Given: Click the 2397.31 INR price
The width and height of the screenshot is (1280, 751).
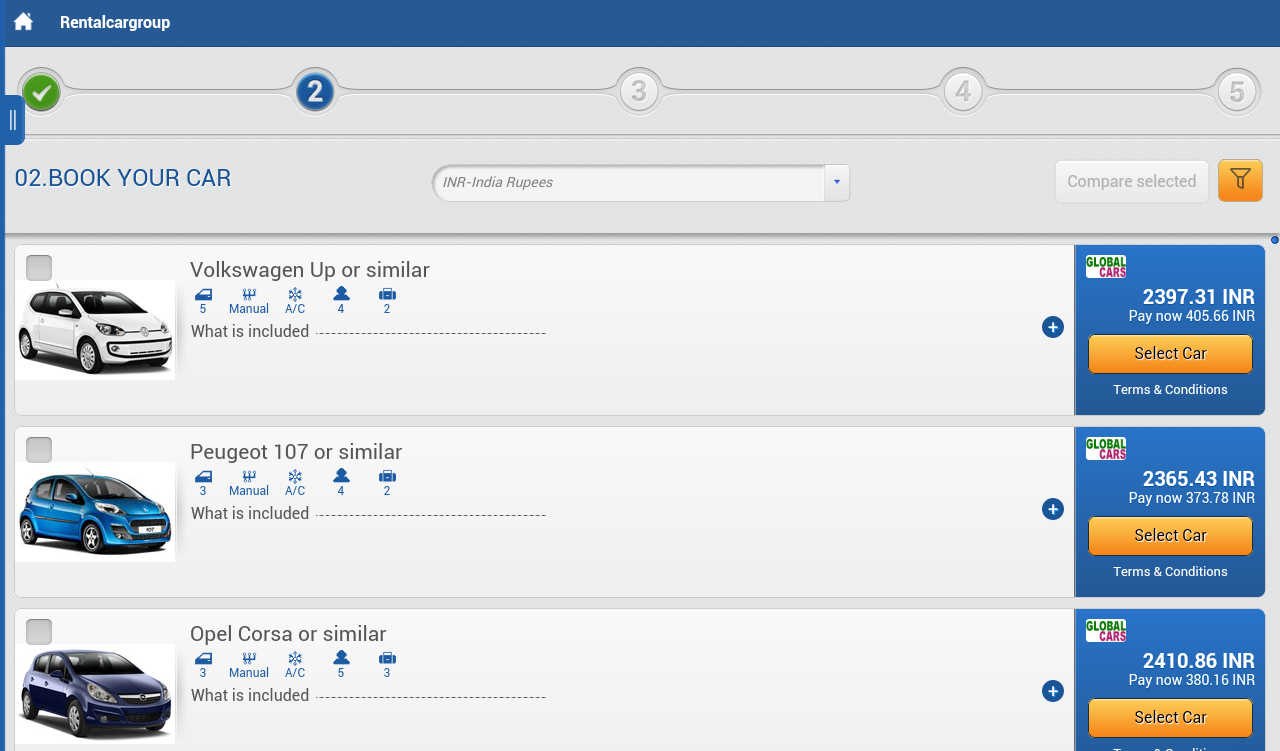Looking at the screenshot, I should pyautogui.click(x=1199, y=297).
